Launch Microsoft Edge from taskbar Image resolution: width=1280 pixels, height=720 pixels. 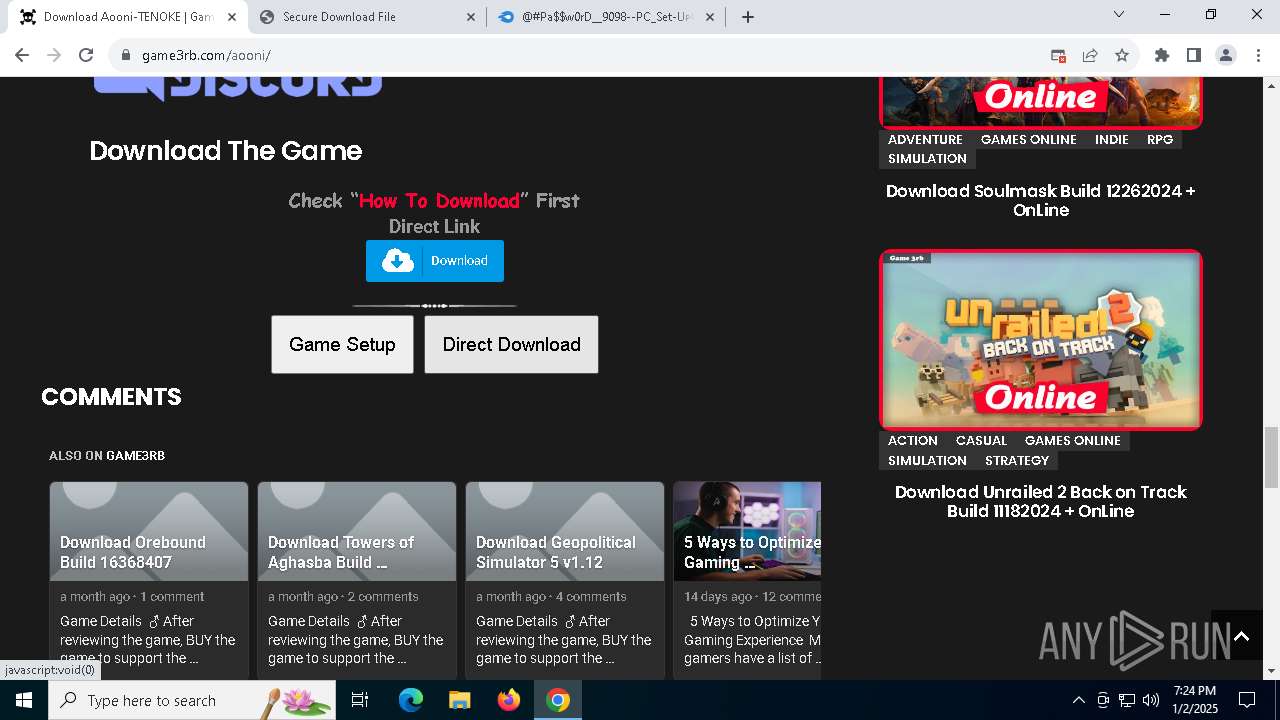click(411, 700)
